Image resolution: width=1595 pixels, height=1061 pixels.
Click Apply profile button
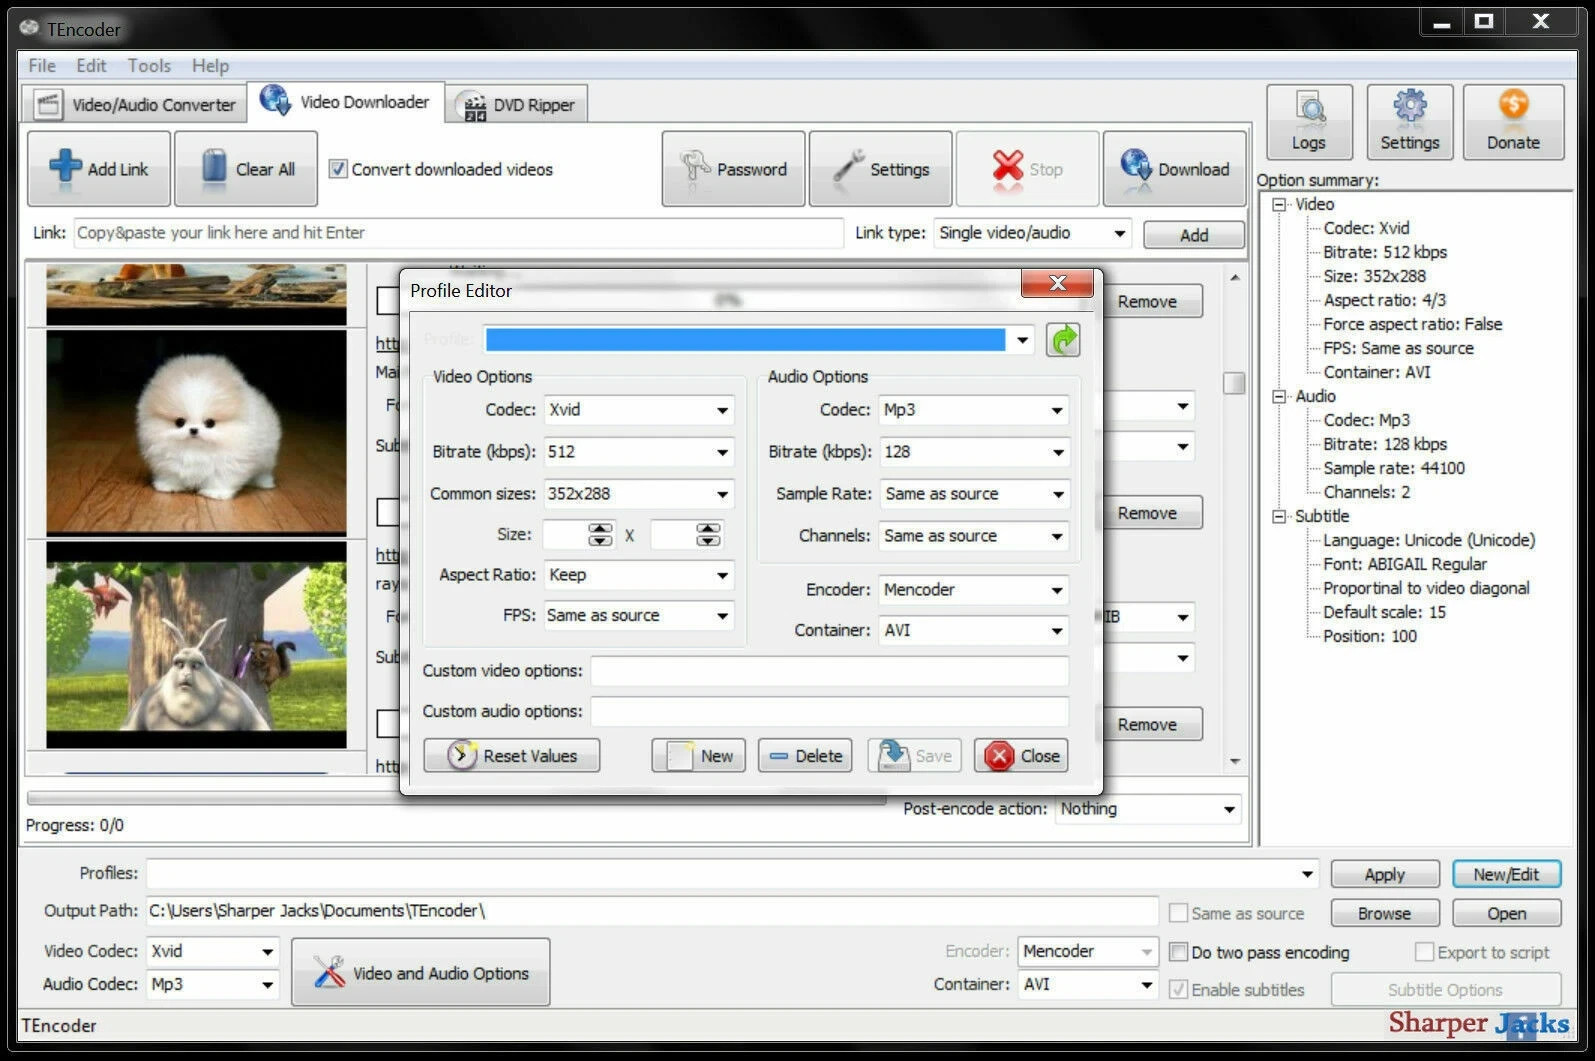(1385, 874)
